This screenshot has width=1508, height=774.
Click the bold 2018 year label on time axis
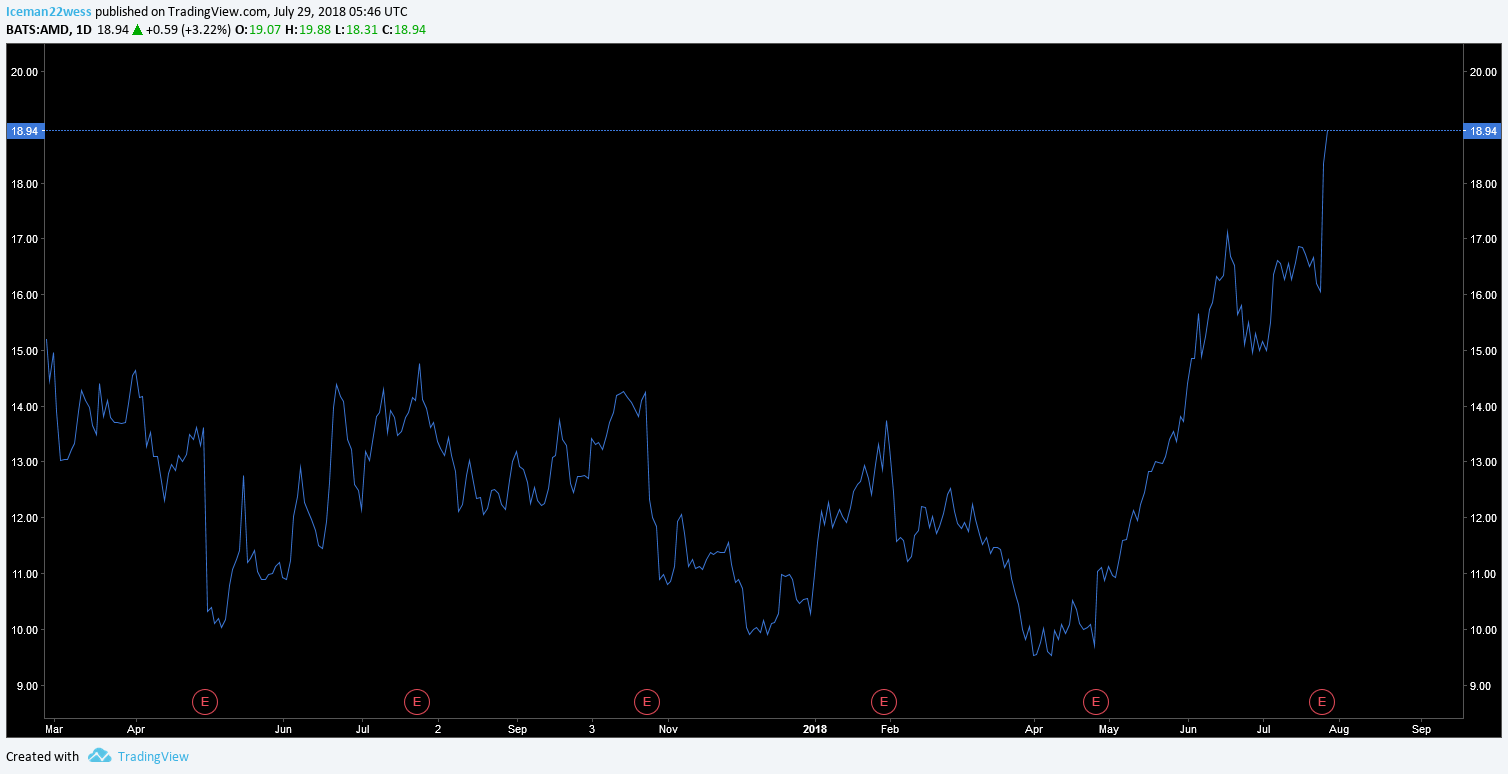pyautogui.click(x=816, y=729)
